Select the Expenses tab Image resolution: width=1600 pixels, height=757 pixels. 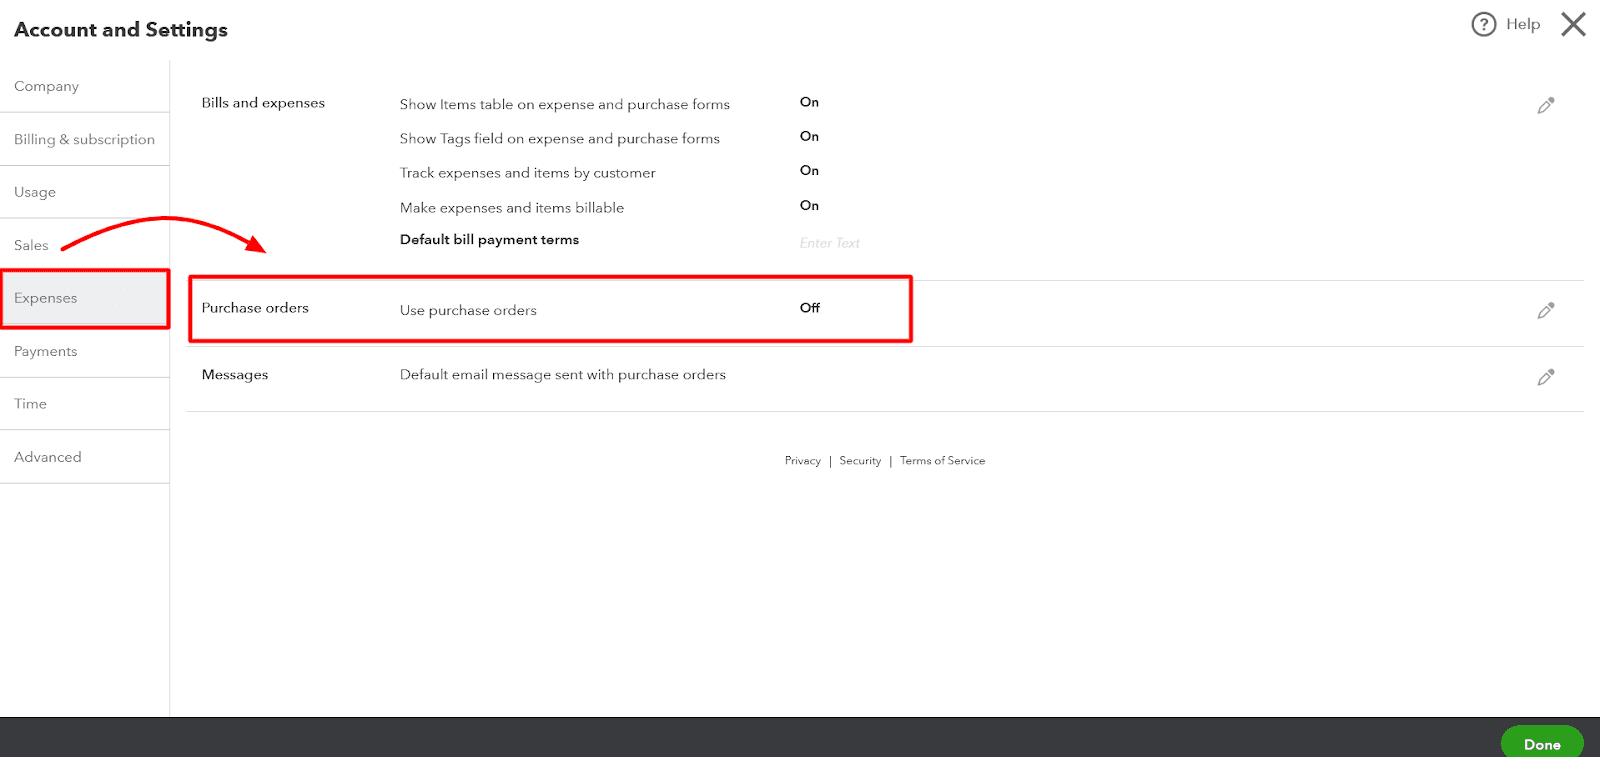pos(85,298)
